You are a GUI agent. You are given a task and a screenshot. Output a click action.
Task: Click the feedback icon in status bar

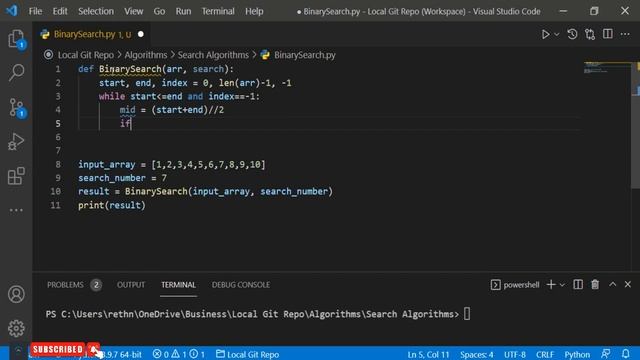(x=606, y=353)
